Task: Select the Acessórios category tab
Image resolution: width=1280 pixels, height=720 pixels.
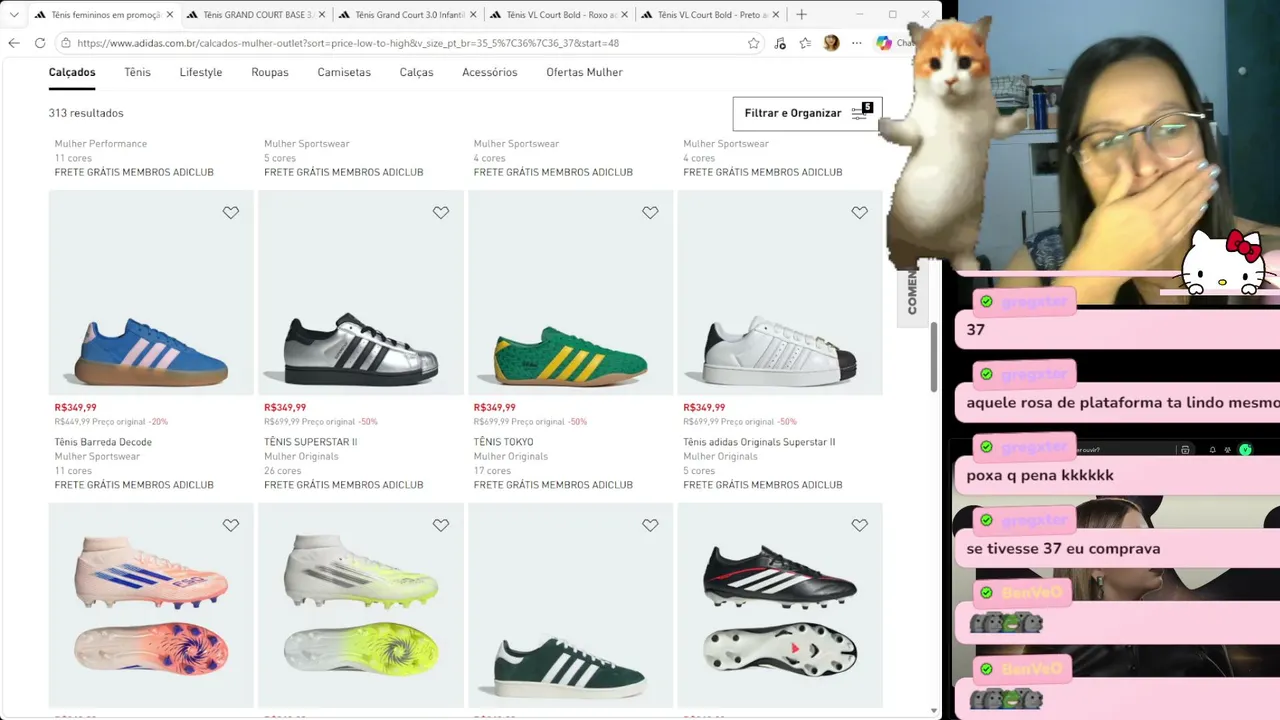Action: point(490,72)
